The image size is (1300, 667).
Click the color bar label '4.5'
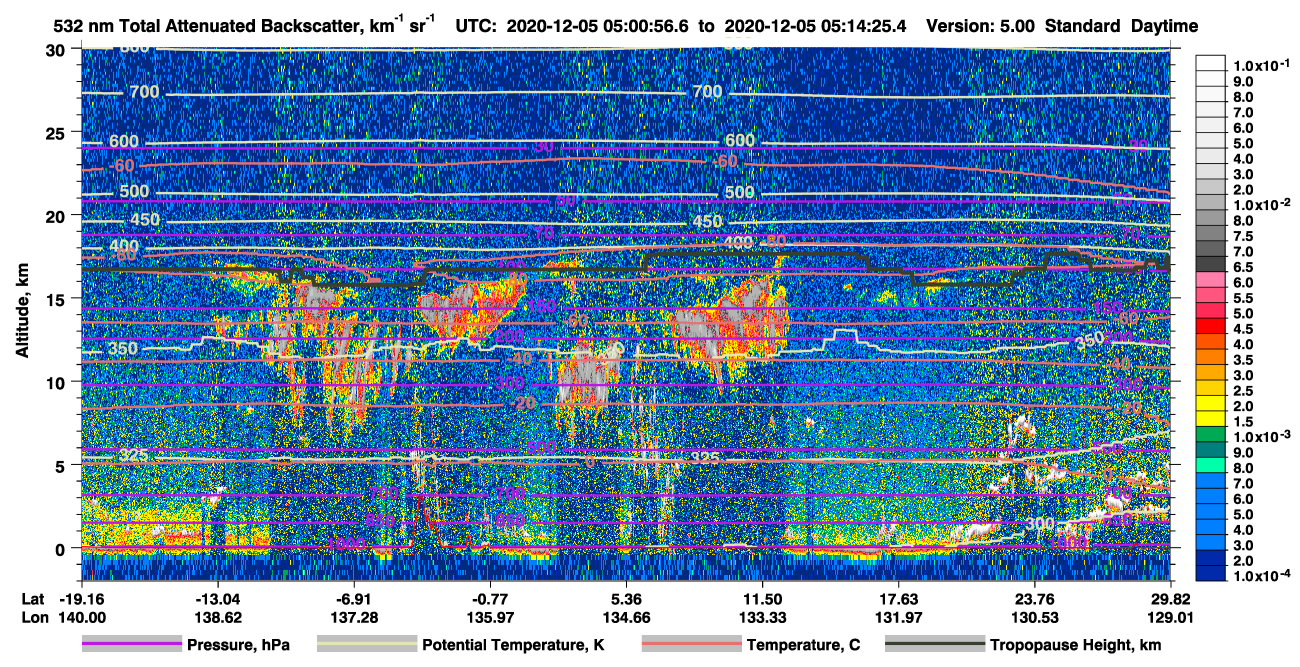click(1243, 329)
